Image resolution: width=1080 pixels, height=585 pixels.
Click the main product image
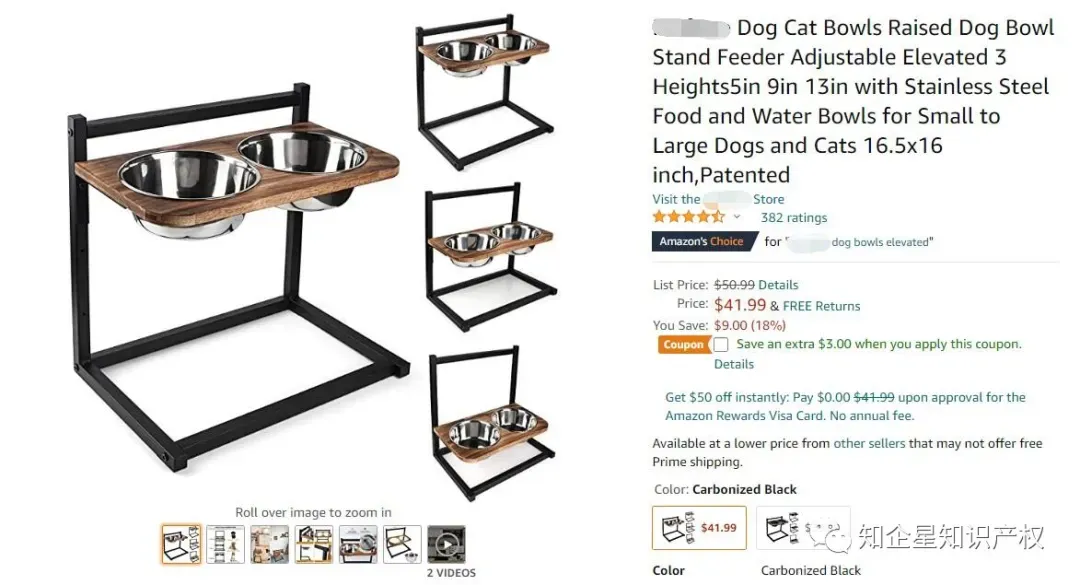click(x=240, y=270)
